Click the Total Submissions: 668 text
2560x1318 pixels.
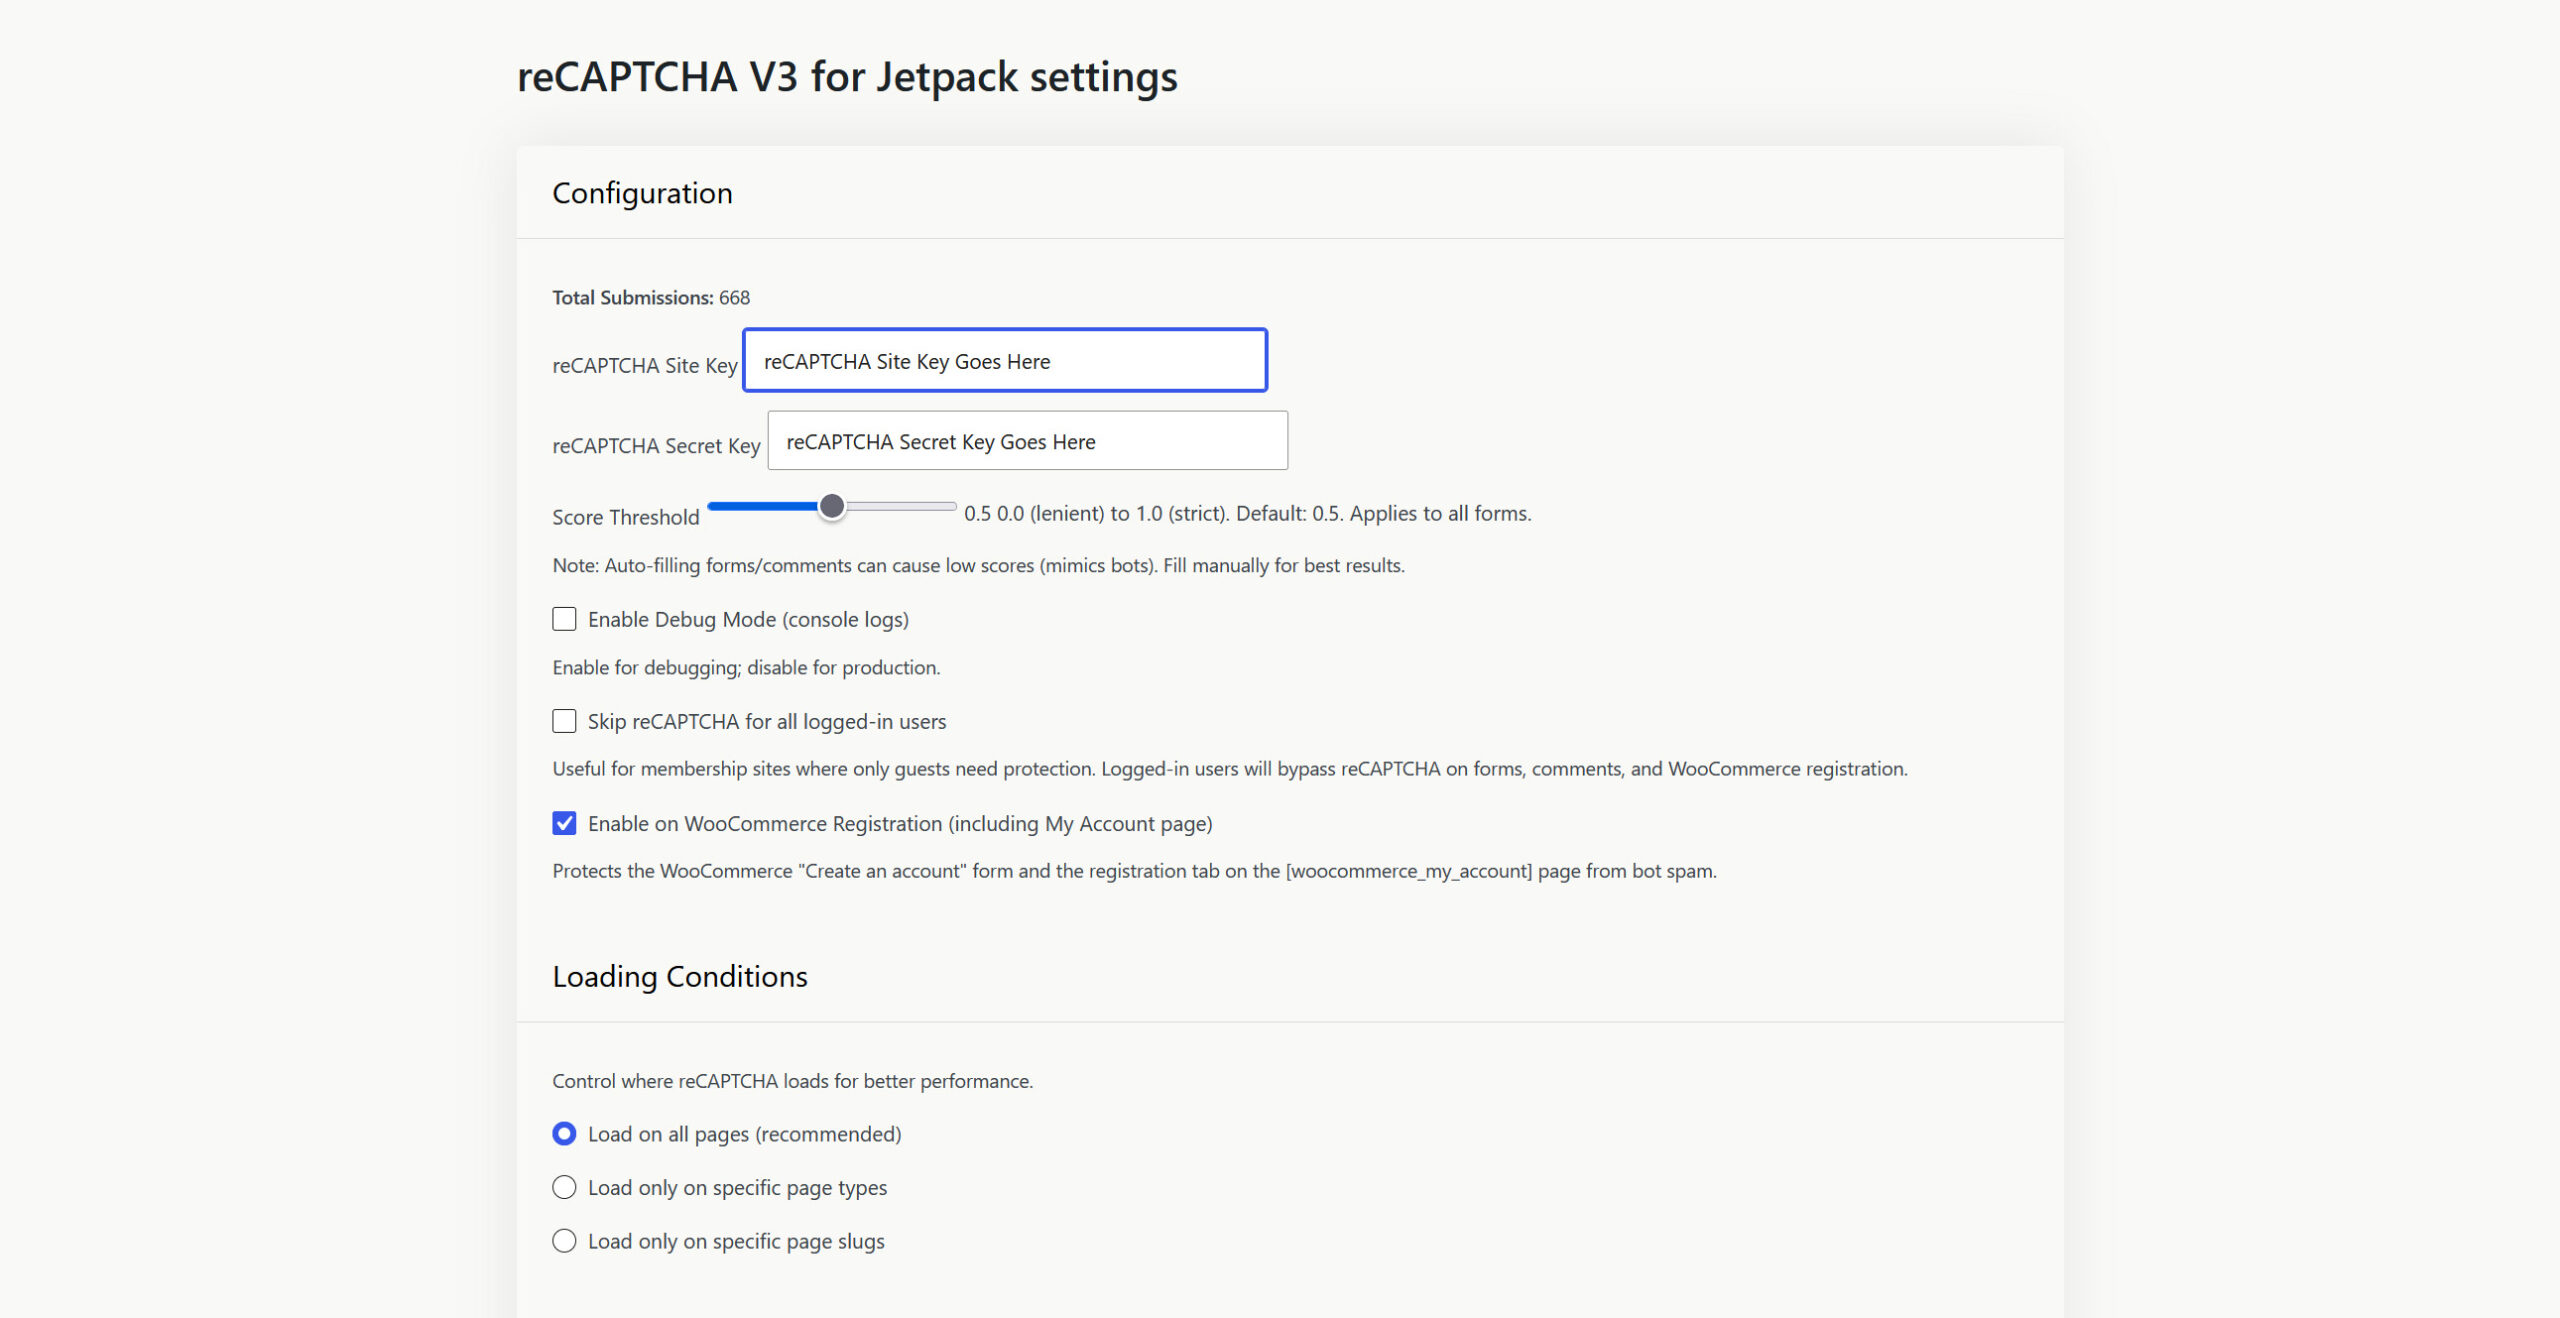tap(651, 297)
